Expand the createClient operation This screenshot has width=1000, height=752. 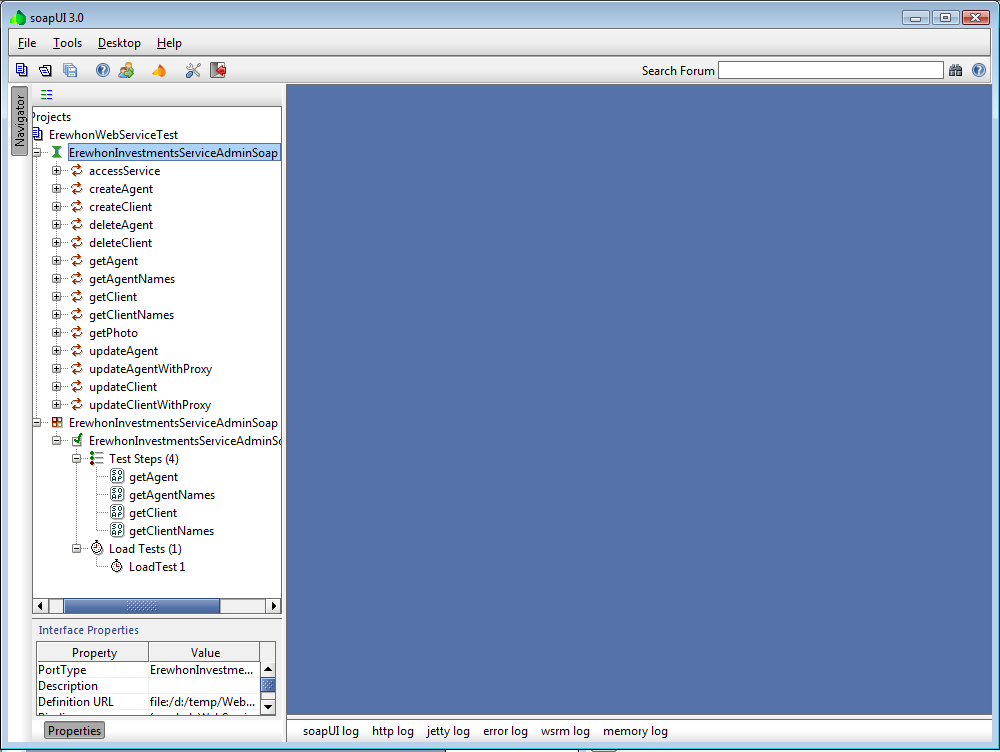(57, 207)
